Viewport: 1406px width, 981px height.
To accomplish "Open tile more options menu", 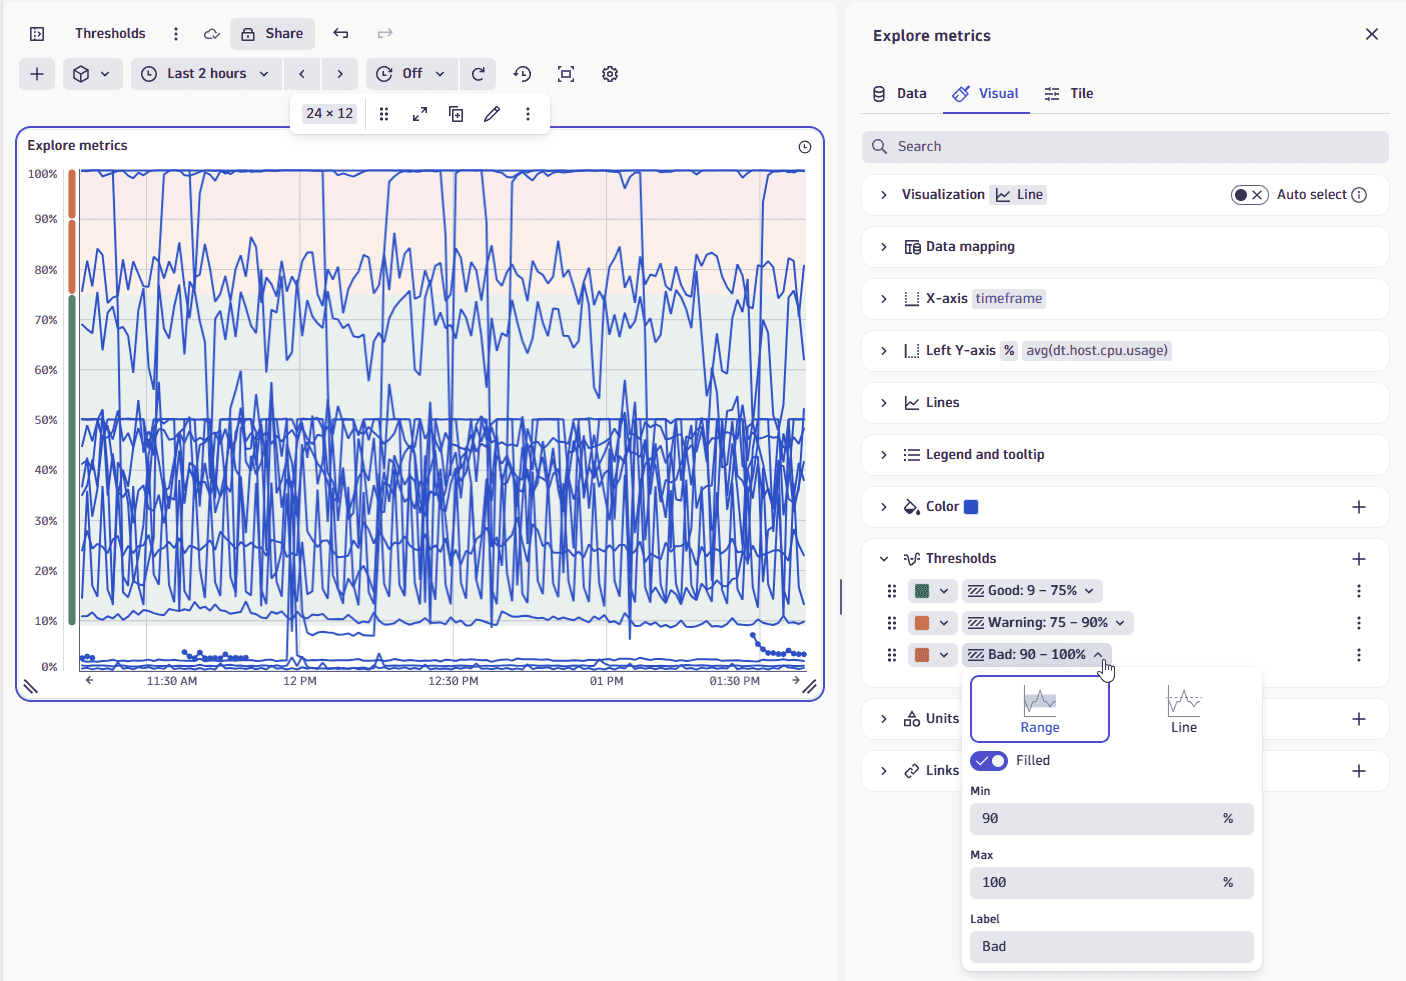I will (528, 114).
